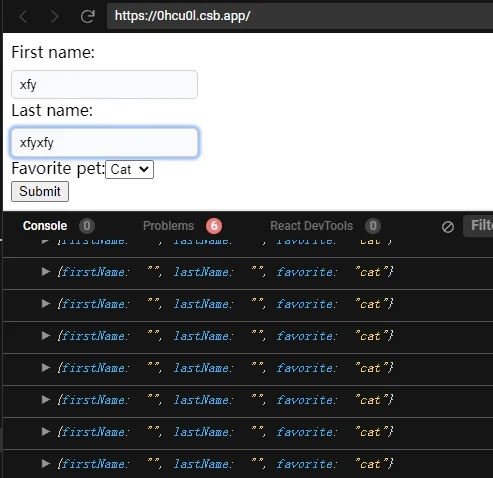
Task: Switch to the React DevTools tab
Action: [311, 226]
